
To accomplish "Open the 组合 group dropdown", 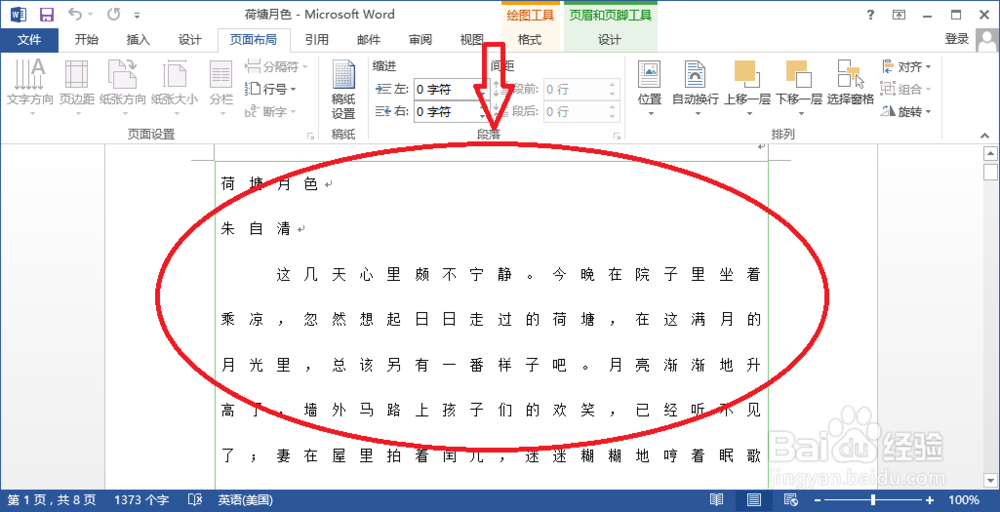I will point(906,89).
